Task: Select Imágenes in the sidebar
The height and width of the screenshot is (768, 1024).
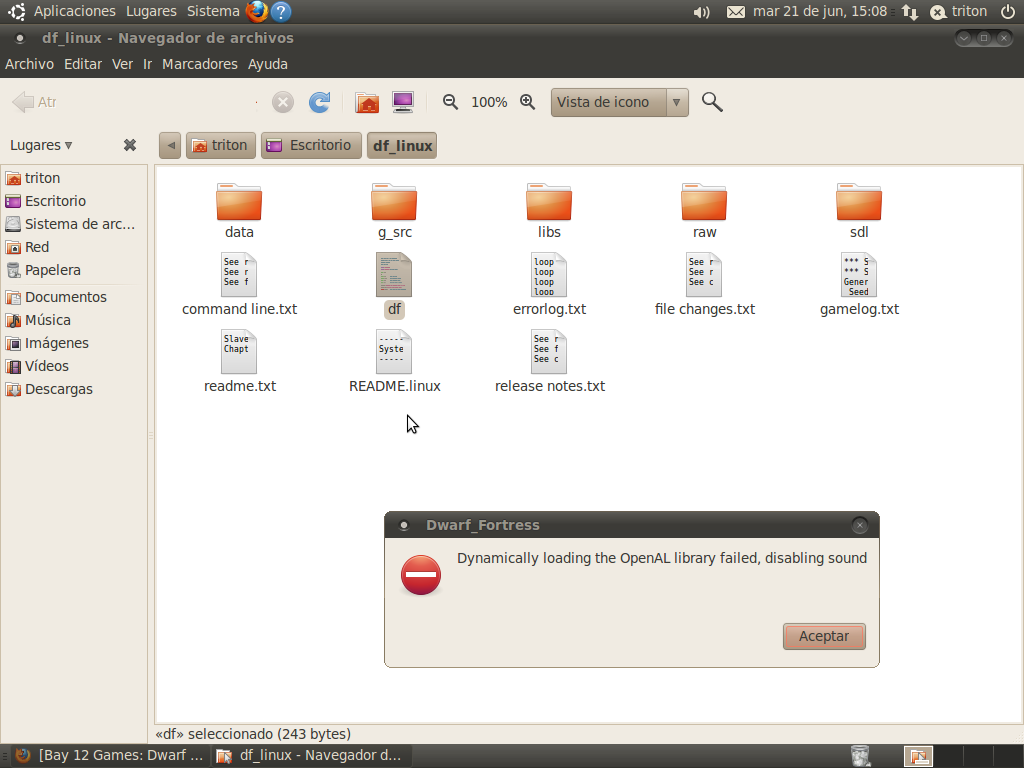Action: [x=74, y=343]
